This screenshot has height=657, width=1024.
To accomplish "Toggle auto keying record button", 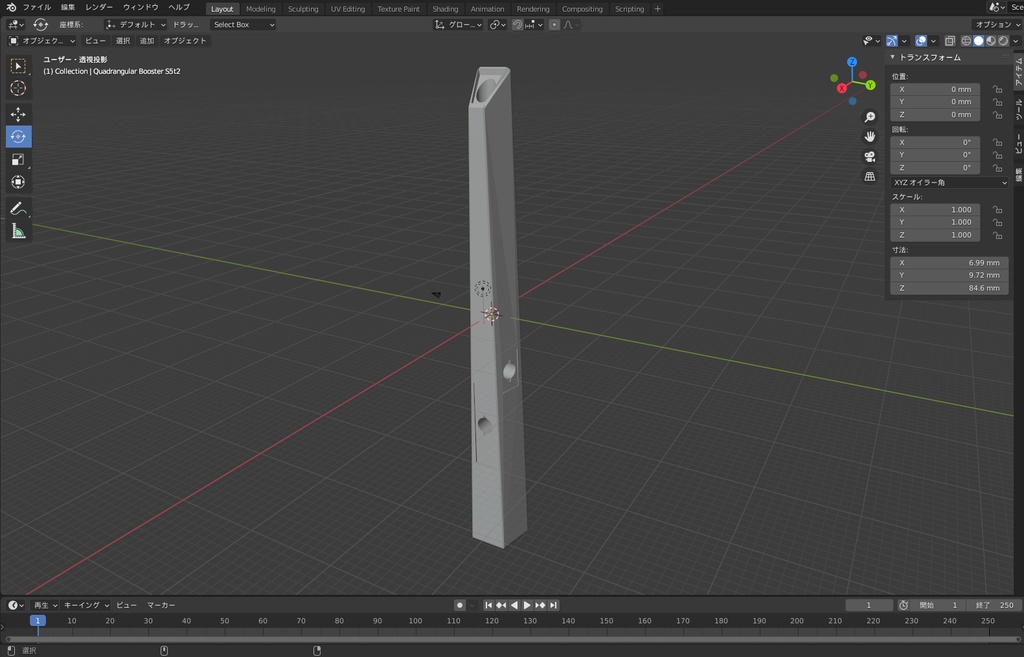I will 460,605.
